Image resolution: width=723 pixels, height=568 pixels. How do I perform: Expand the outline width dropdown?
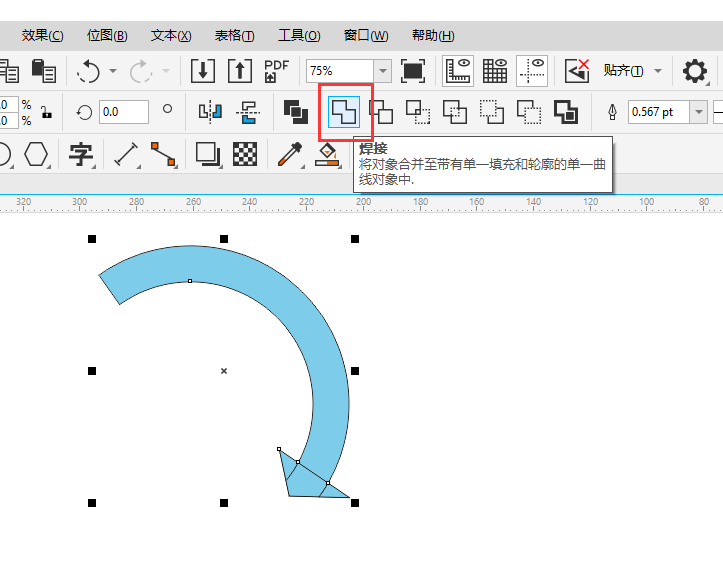[x=698, y=112]
